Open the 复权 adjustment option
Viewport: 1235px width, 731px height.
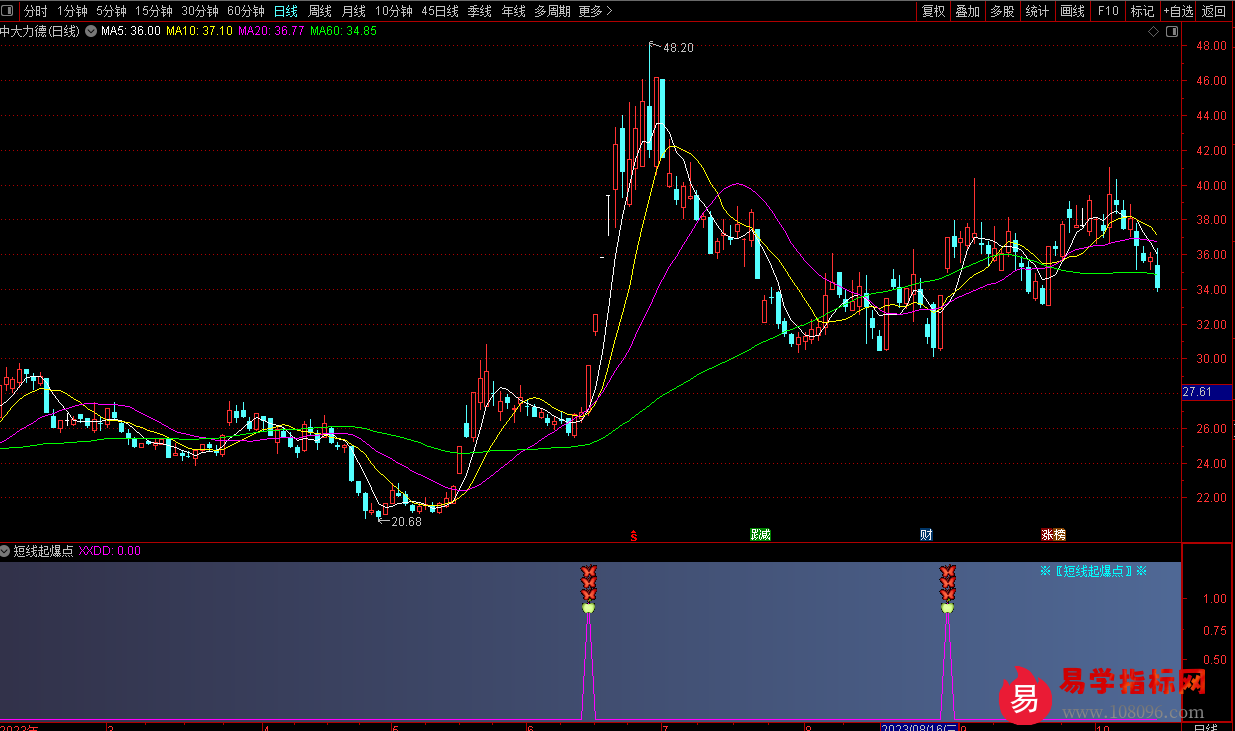point(933,11)
